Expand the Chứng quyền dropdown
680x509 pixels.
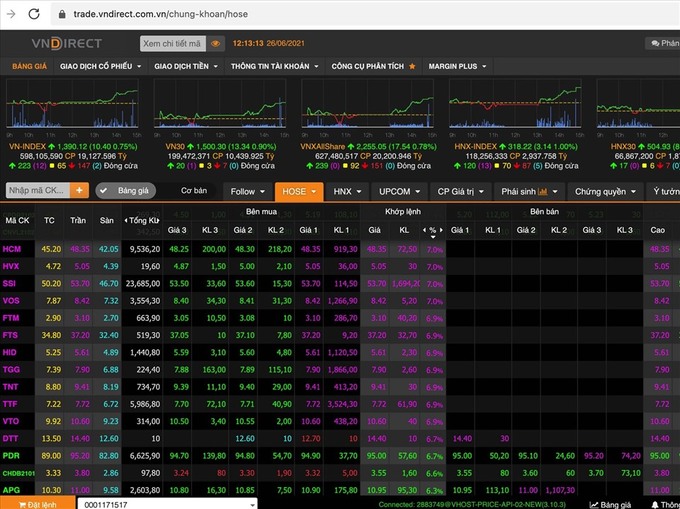(x=605, y=192)
